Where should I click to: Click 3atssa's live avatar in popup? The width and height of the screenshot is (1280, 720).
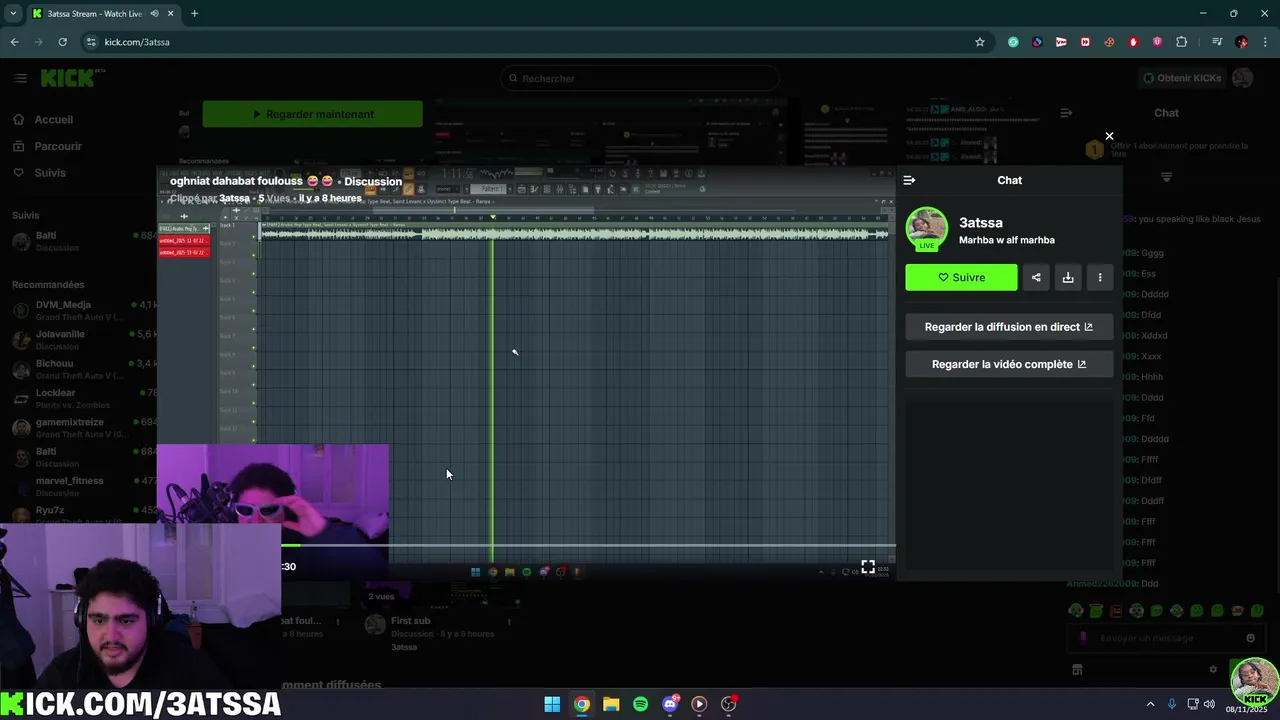pos(927,229)
